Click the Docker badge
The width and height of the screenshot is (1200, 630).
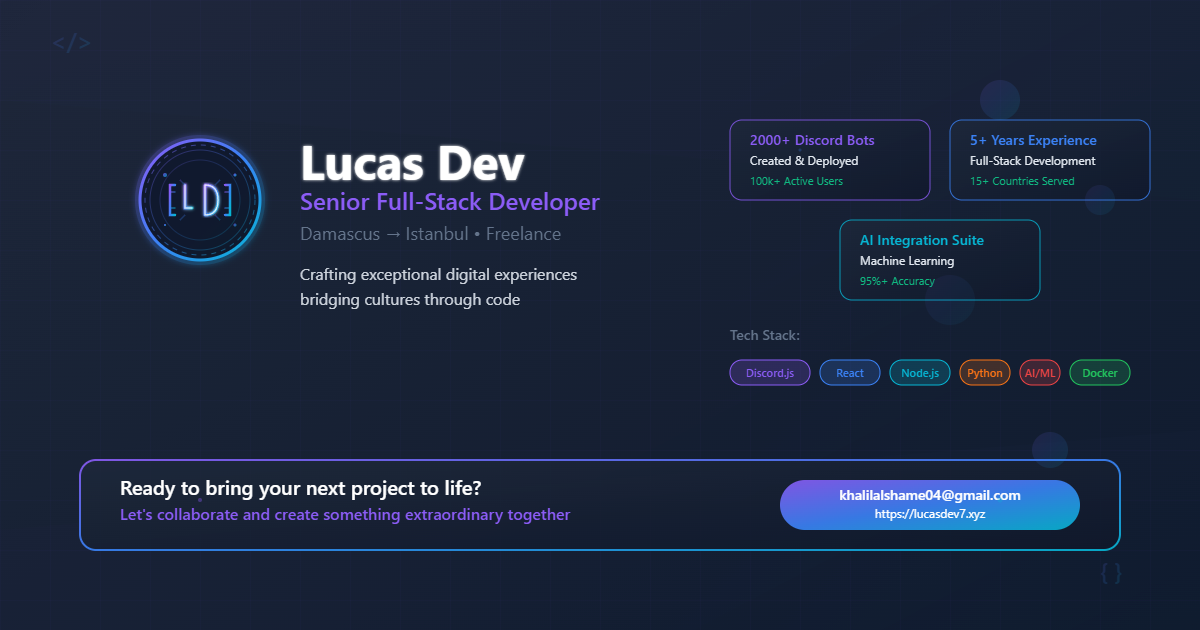click(x=1099, y=372)
